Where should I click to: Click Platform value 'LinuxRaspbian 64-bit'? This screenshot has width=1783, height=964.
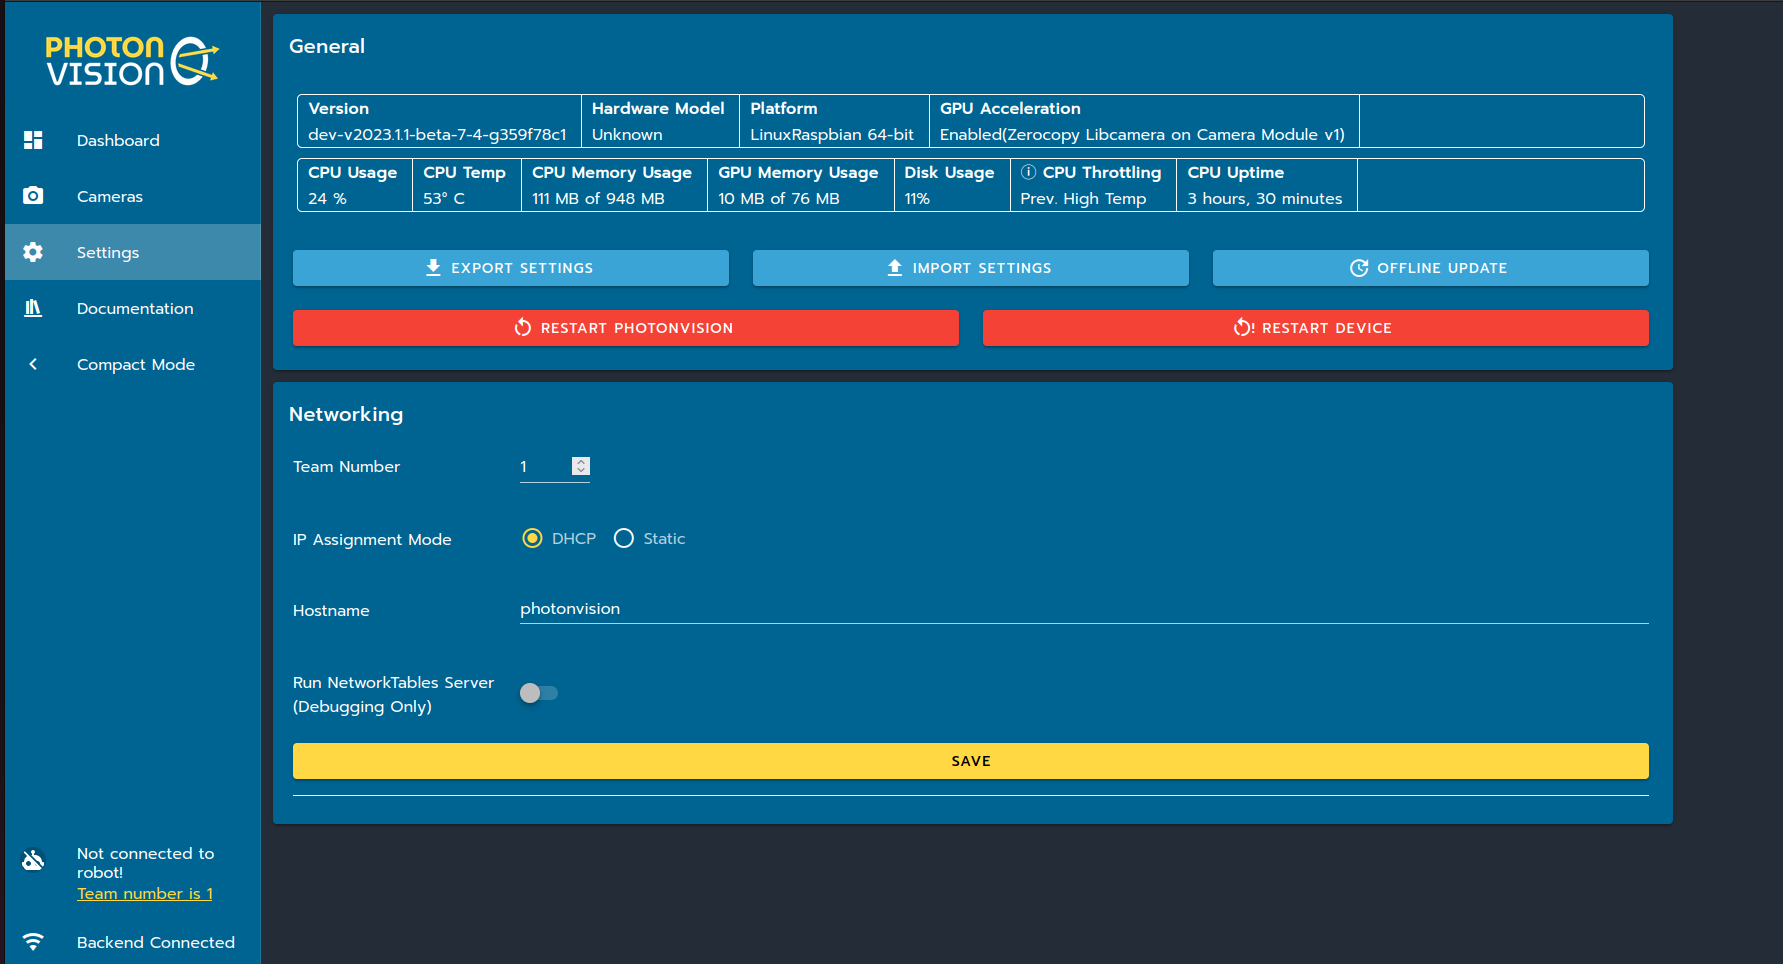[x=832, y=135]
